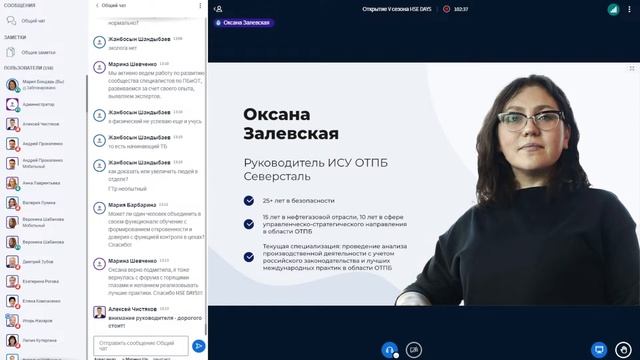
Task: Click the Мария Барбарина name in the chat
Action: coord(132,205)
